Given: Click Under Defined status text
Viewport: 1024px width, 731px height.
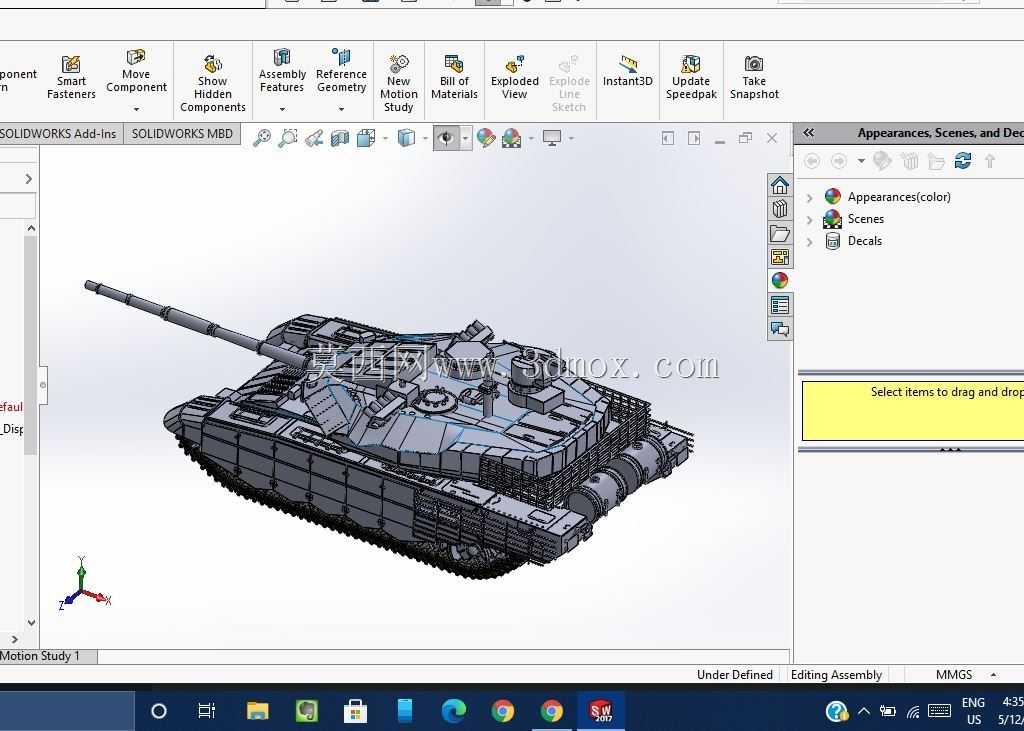Looking at the screenshot, I should pos(735,675).
